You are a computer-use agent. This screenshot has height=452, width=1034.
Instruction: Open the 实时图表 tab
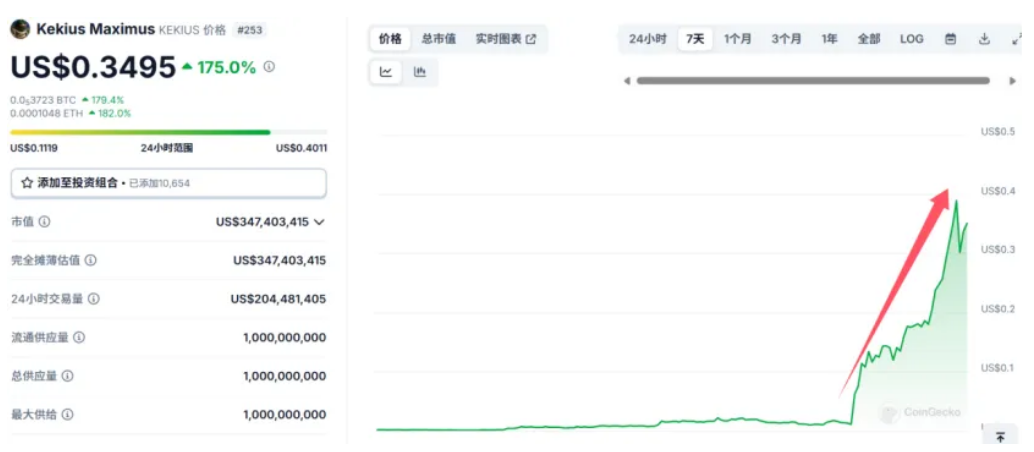(x=506, y=39)
